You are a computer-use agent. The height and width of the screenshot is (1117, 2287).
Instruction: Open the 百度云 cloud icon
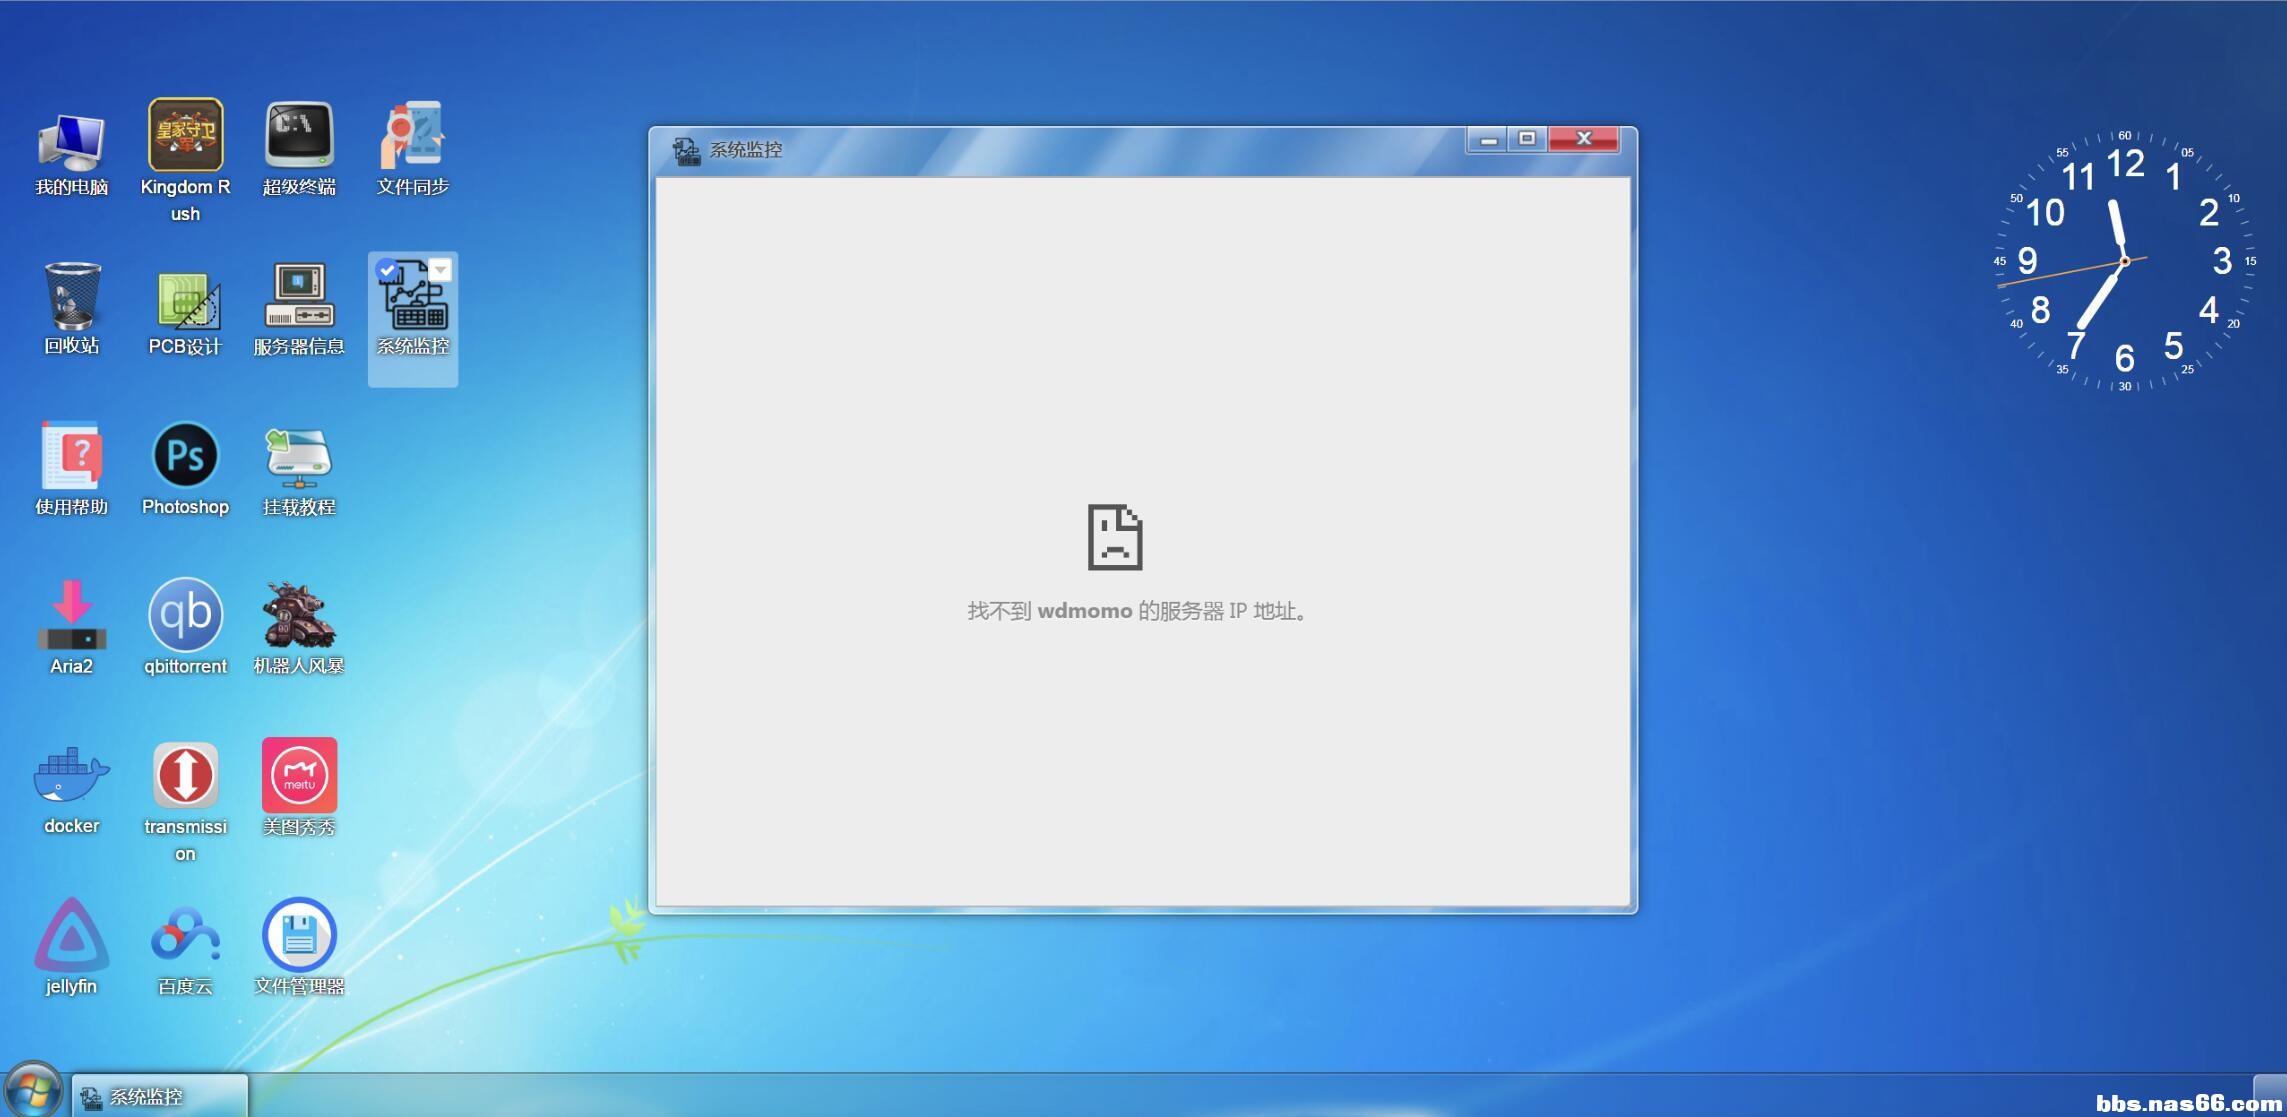point(185,936)
